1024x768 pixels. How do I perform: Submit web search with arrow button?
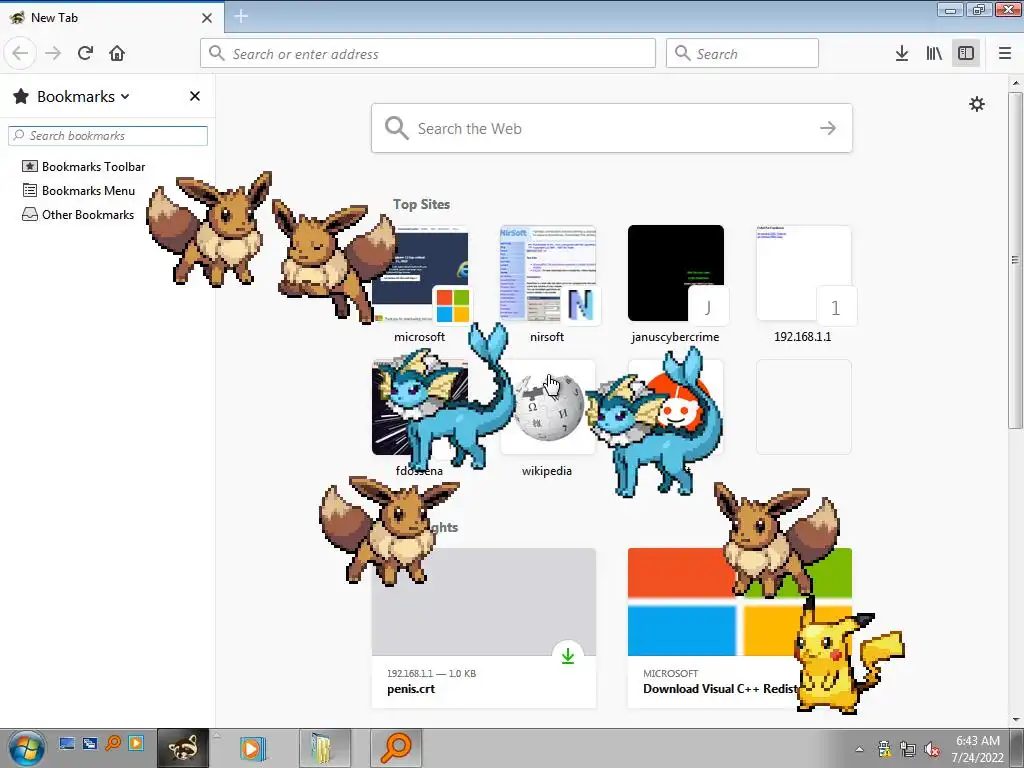(827, 128)
